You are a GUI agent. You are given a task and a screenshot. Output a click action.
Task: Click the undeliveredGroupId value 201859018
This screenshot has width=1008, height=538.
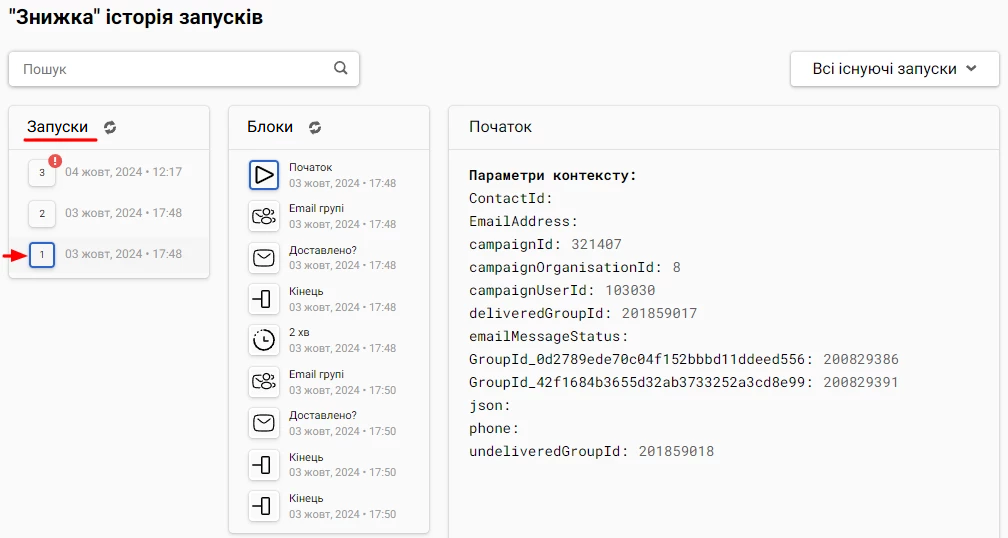[676, 451]
